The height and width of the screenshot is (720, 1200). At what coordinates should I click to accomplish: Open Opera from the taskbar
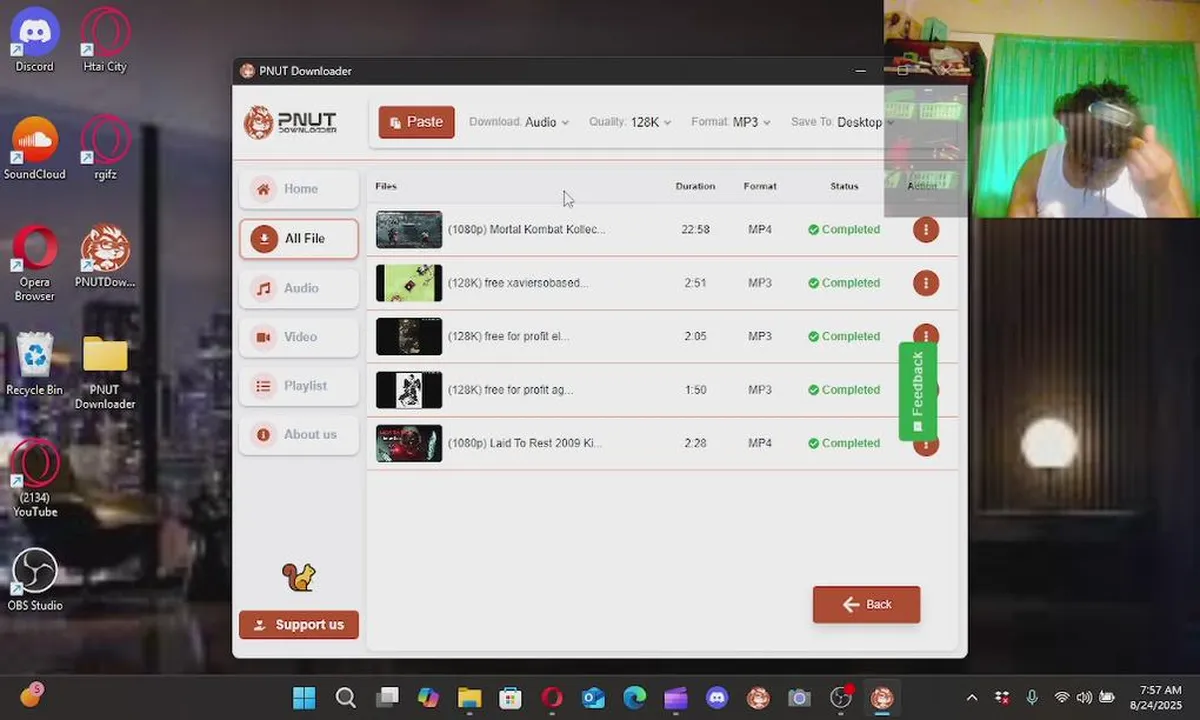point(552,698)
